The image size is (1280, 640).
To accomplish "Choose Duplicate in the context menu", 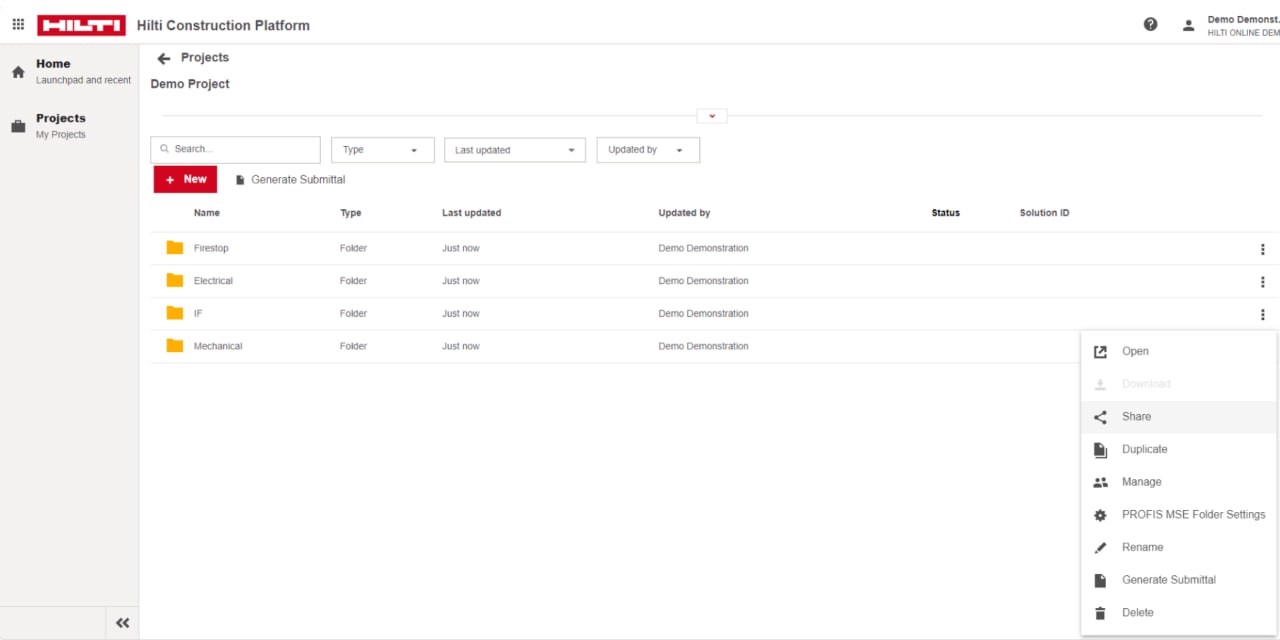I will [1145, 449].
